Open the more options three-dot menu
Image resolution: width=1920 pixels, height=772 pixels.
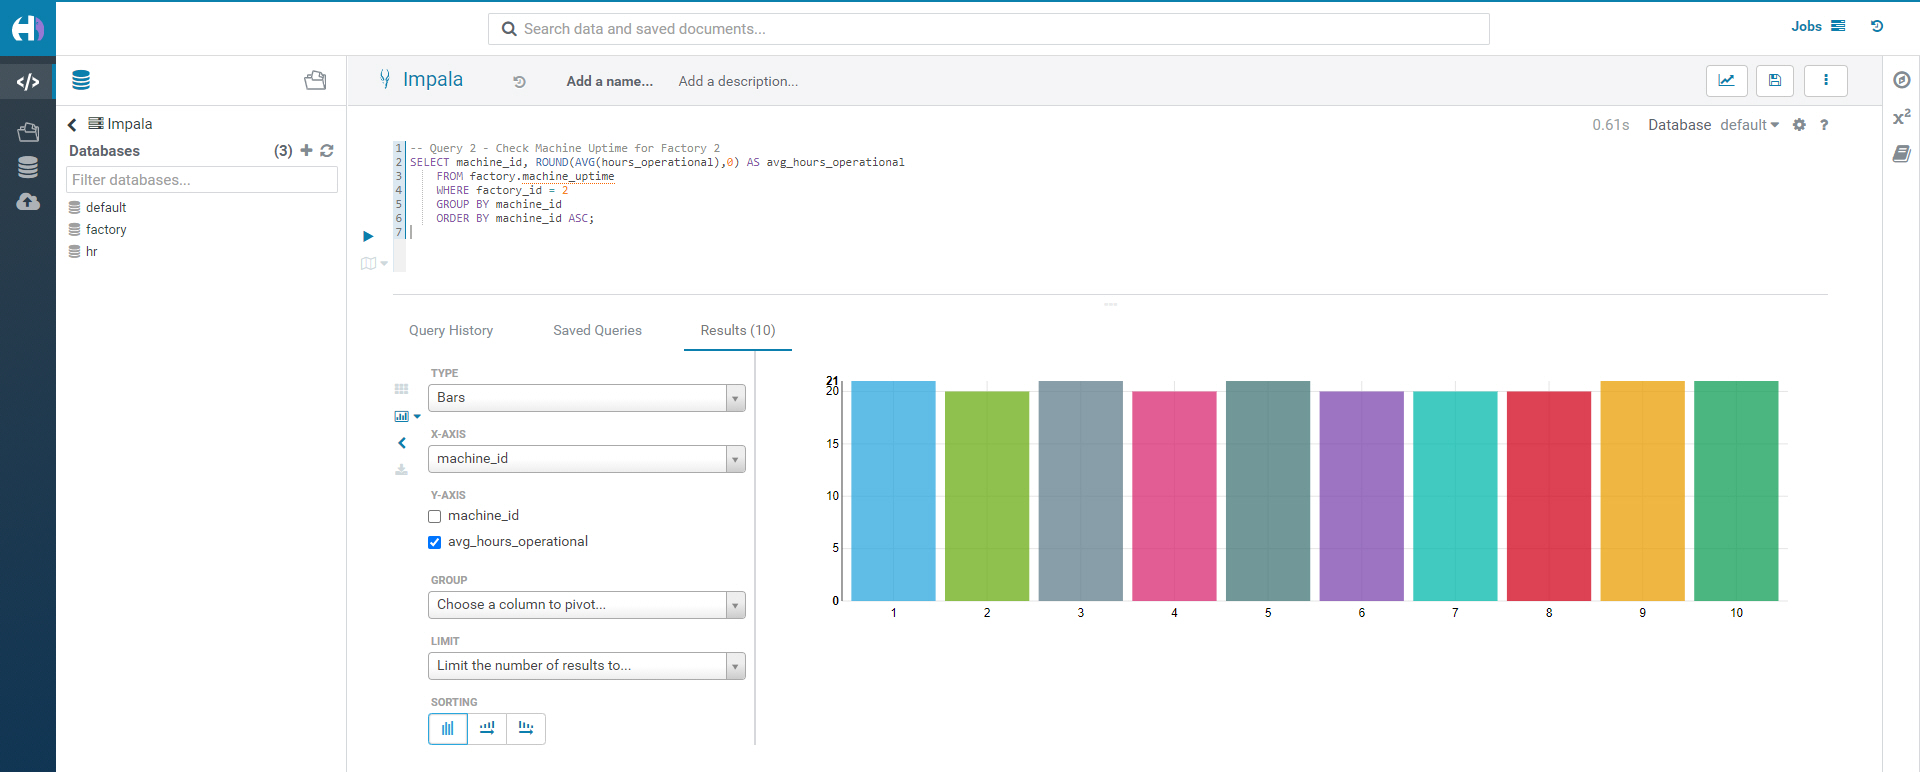click(x=1826, y=80)
